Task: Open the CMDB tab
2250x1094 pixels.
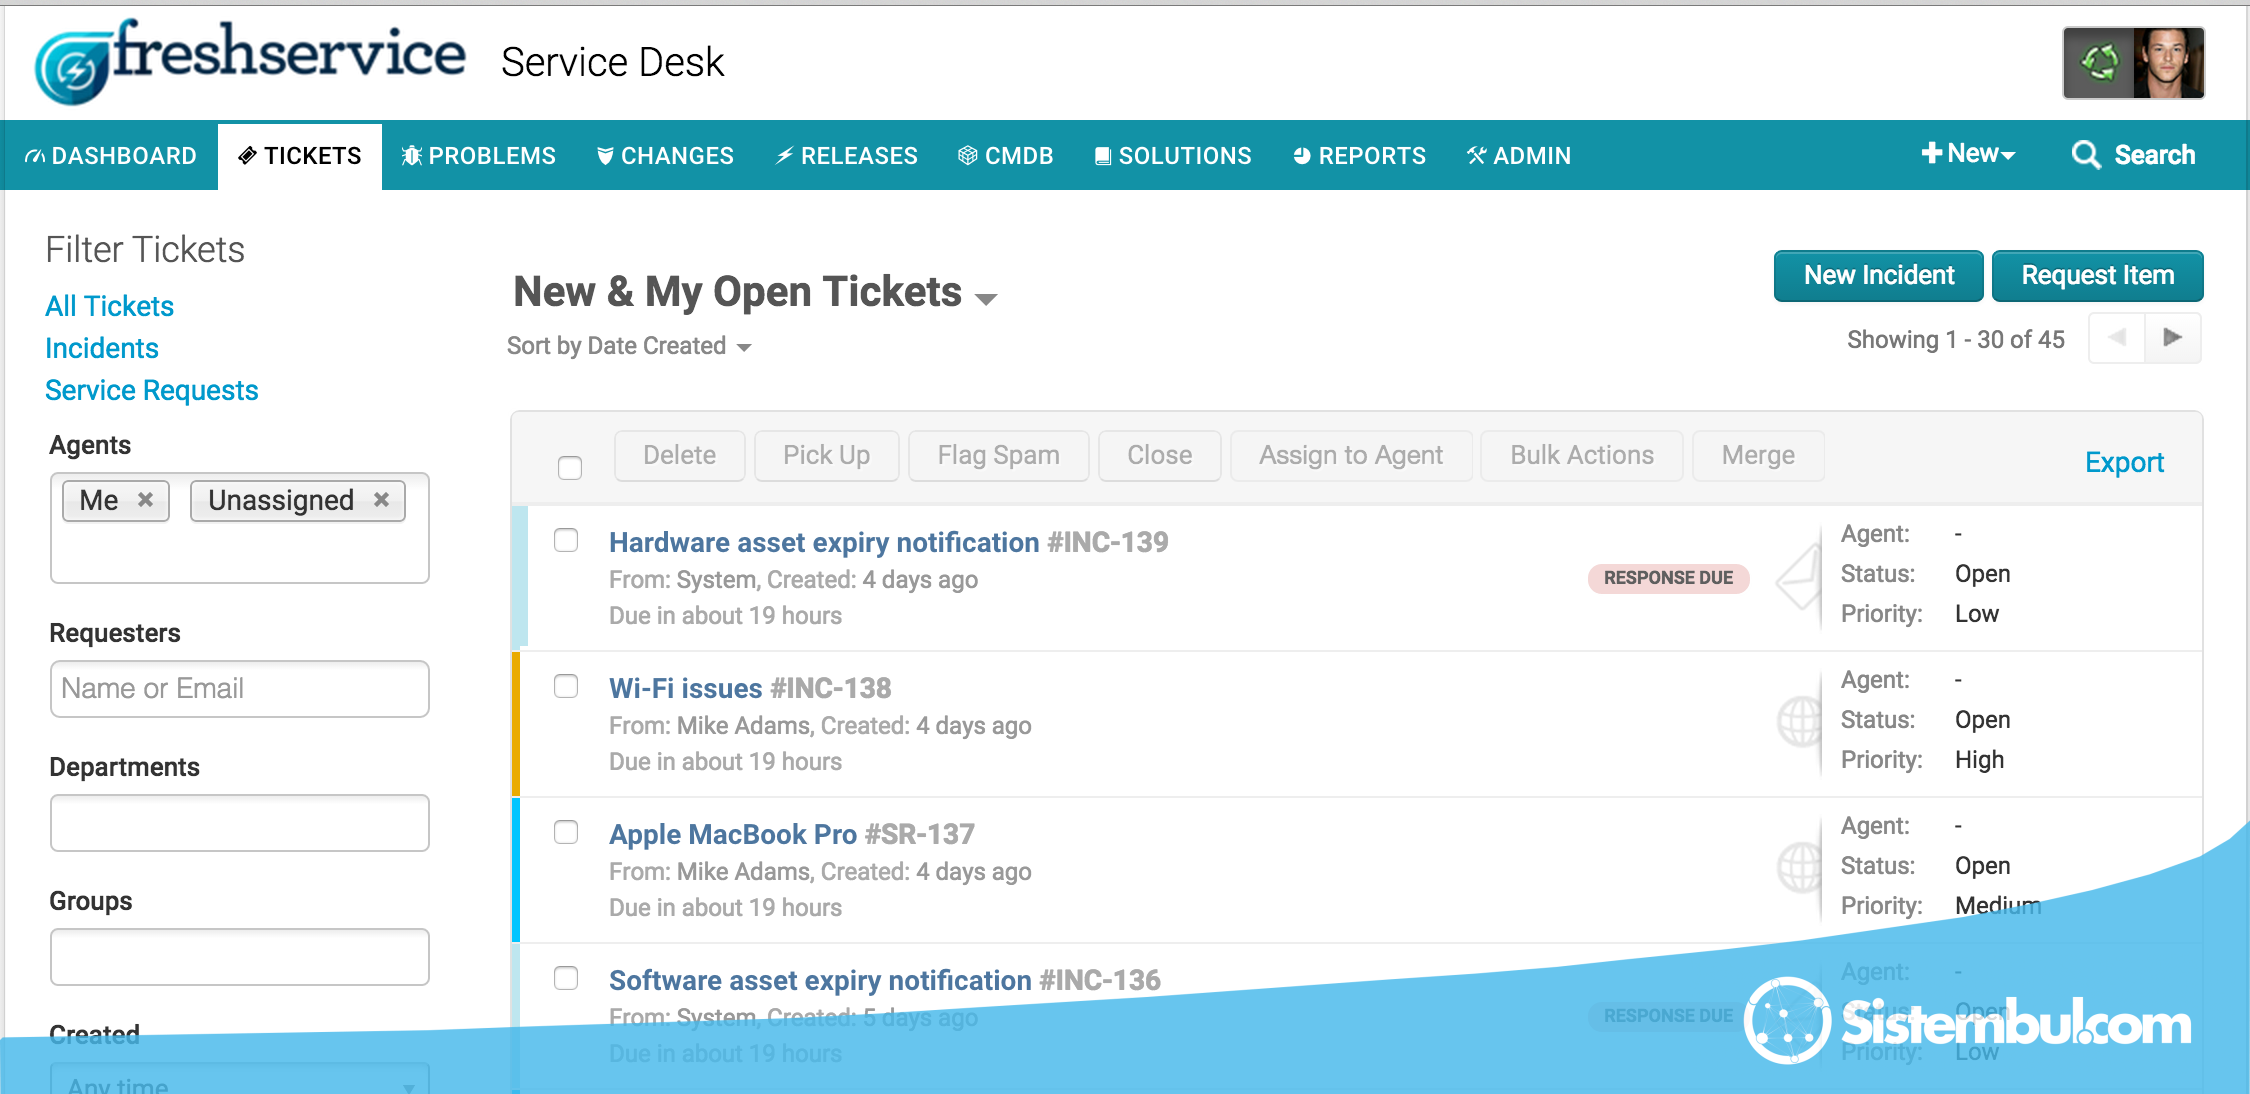Action: (1006, 156)
